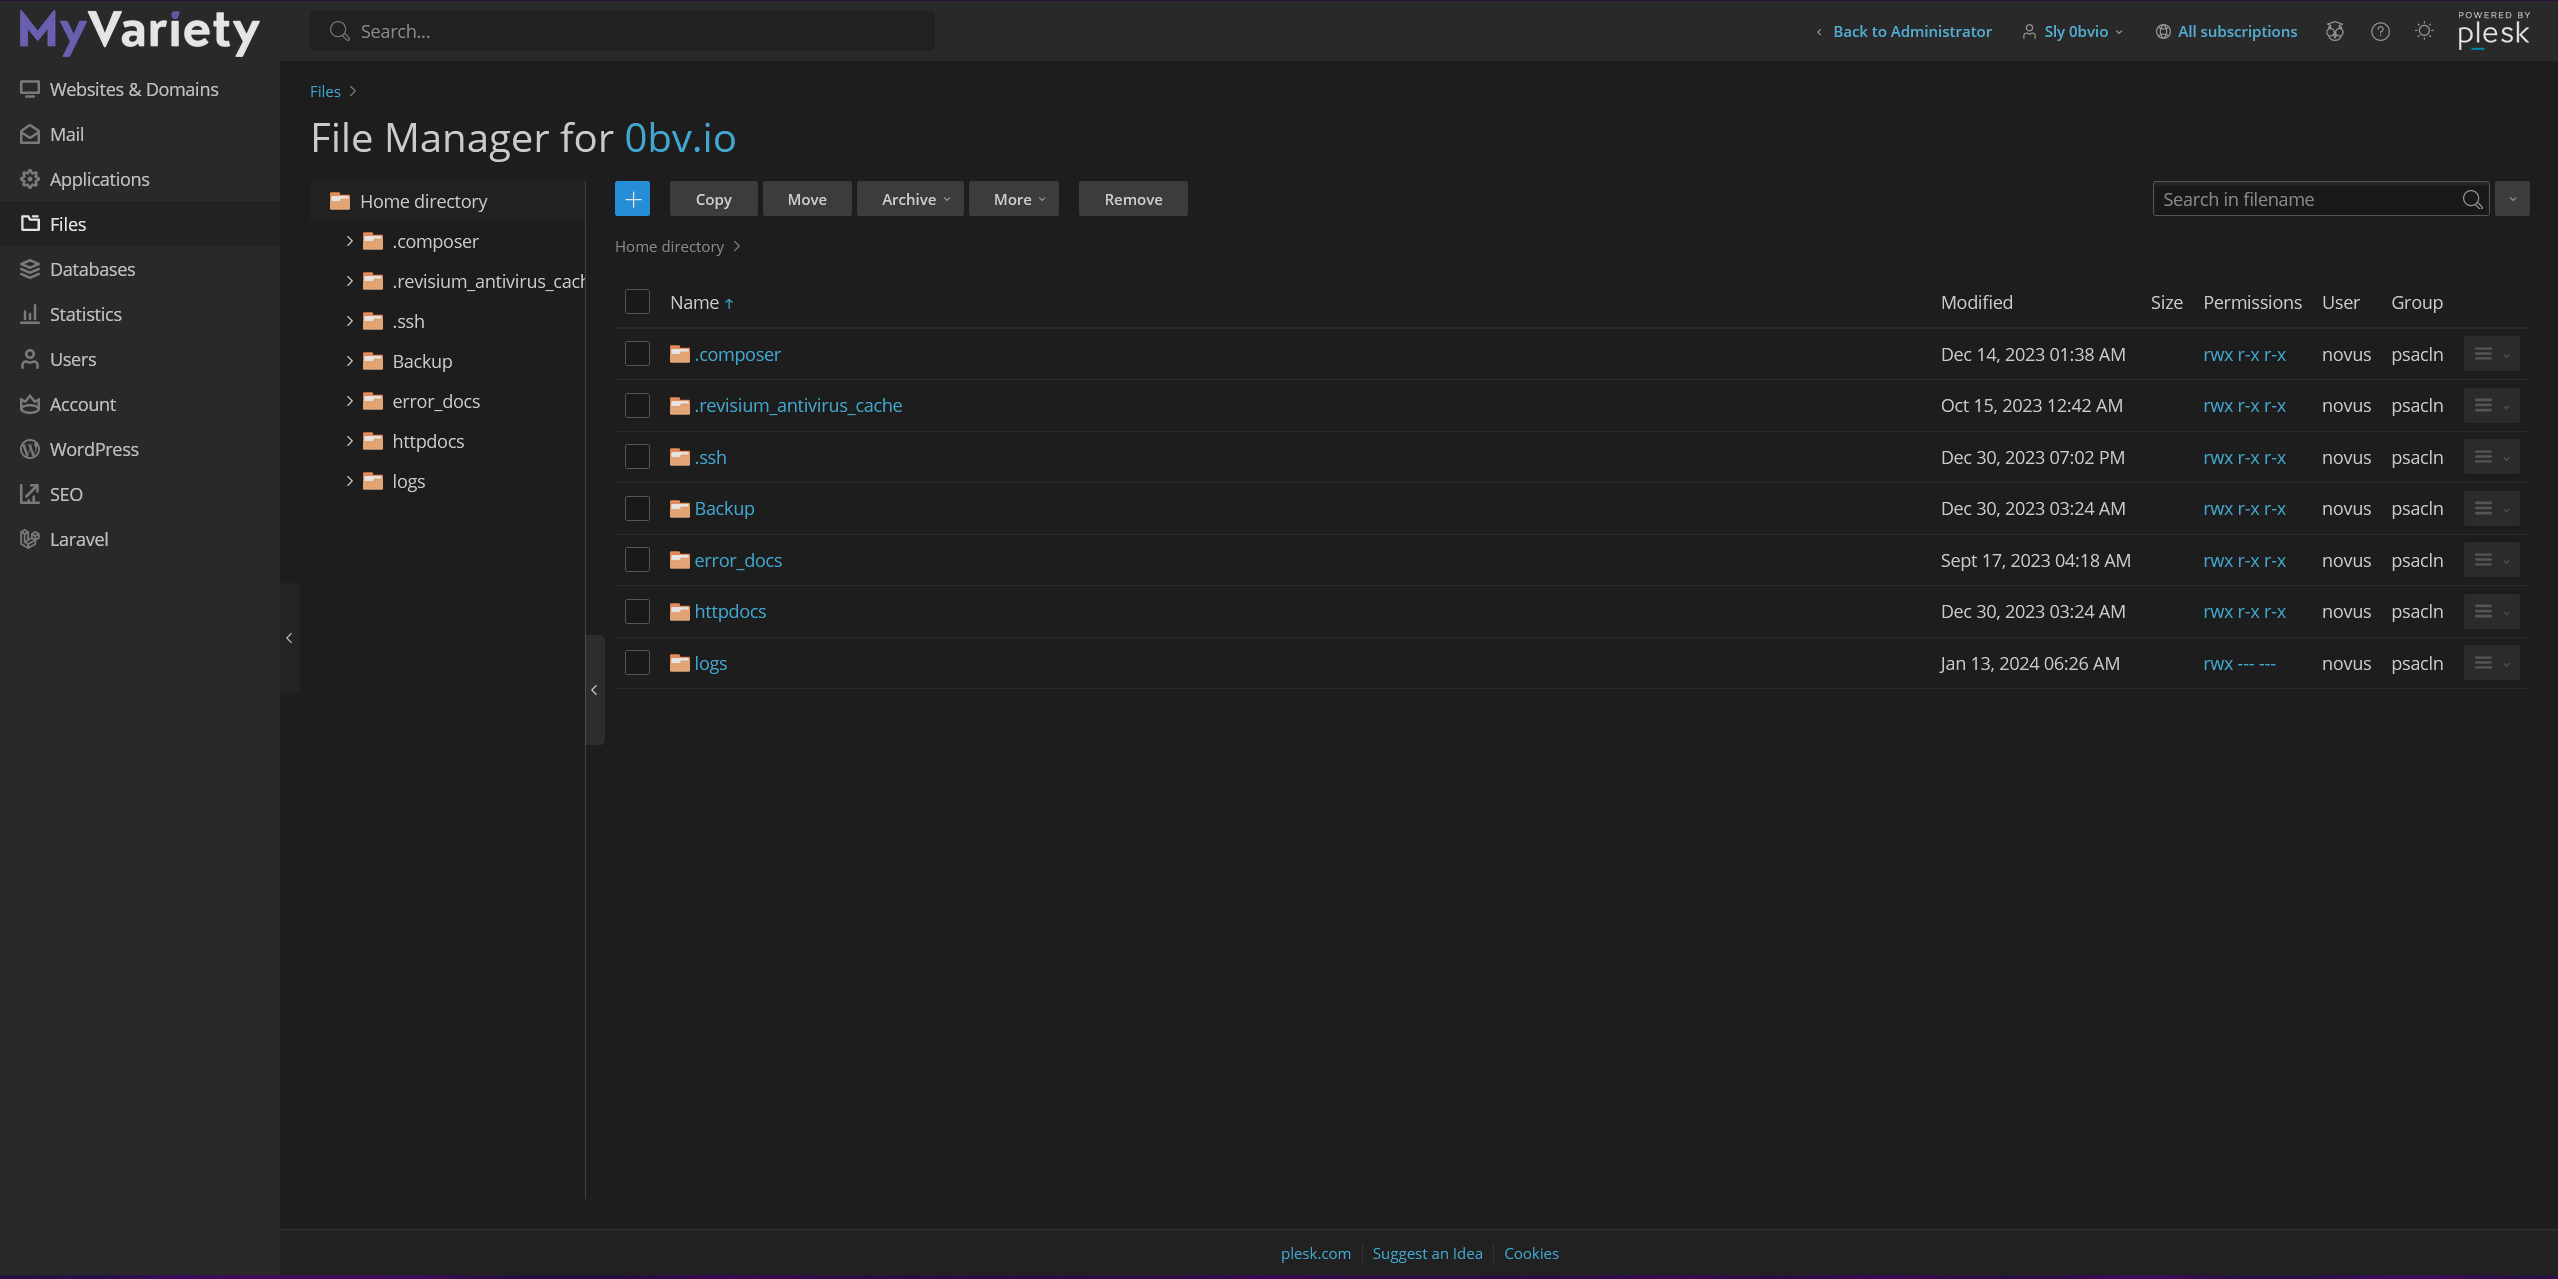
Task: Click the magnifier icon in the filename search
Action: (2472, 199)
